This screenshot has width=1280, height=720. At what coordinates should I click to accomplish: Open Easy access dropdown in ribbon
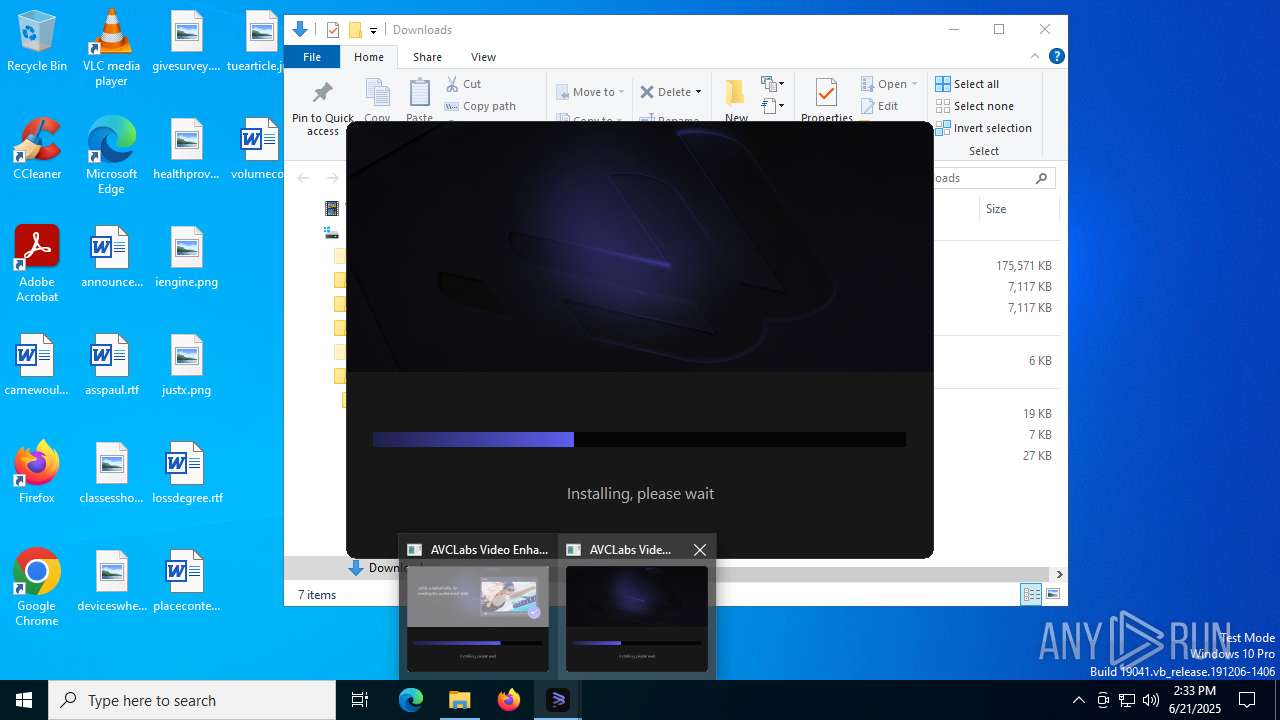point(773,105)
